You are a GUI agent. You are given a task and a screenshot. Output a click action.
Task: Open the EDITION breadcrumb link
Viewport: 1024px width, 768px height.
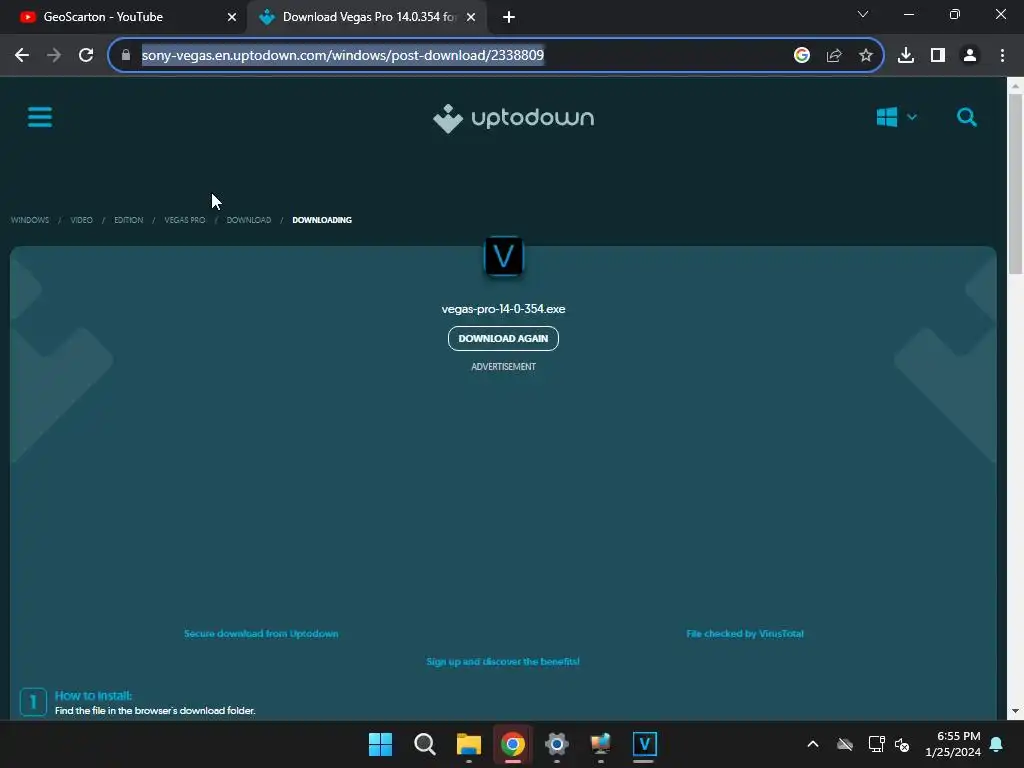click(x=129, y=220)
